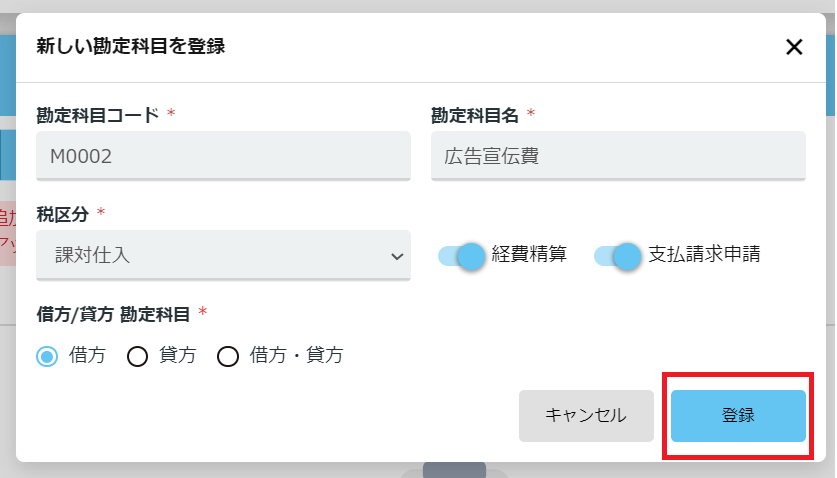Pick the 借方・貸方 radio option
The height and width of the screenshot is (478, 837).
click(227, 356)
